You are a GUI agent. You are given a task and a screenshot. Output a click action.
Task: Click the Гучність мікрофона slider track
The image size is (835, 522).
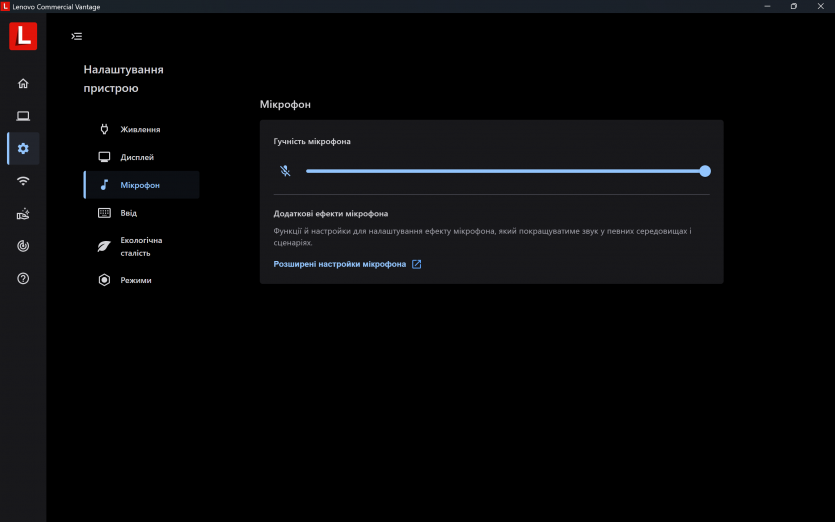500,171
